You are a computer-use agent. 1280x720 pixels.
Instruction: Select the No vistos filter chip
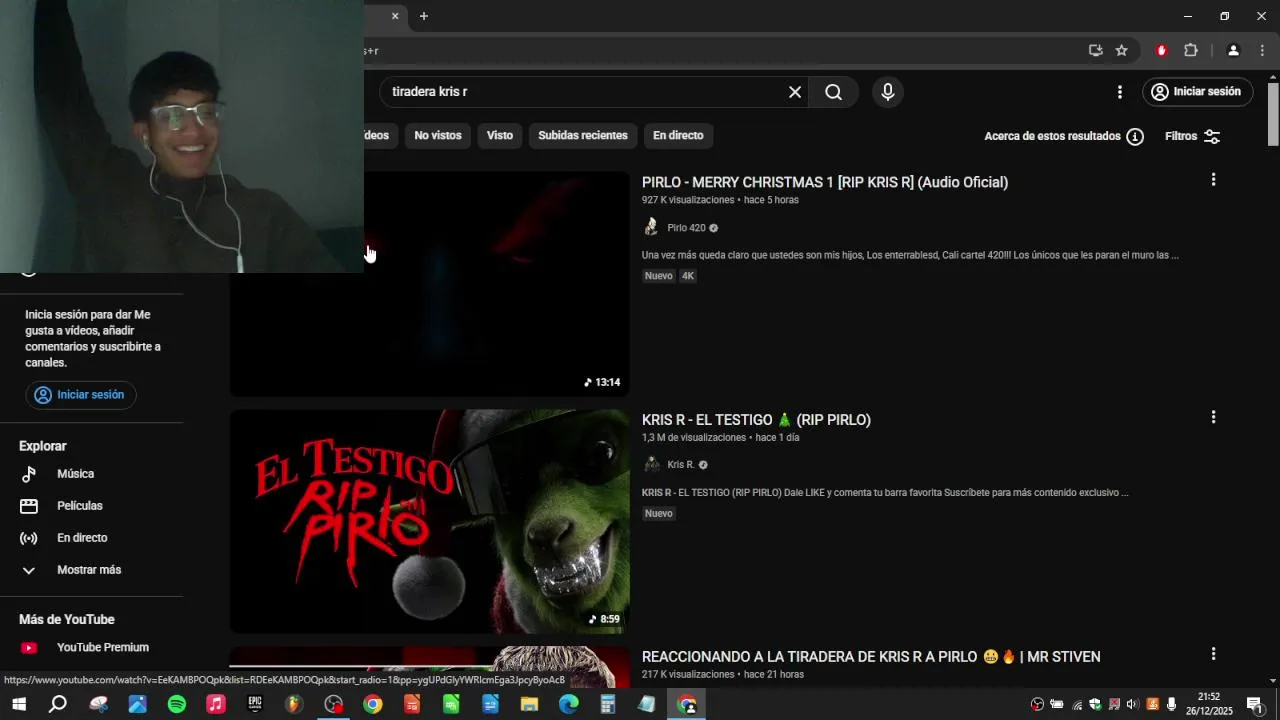[x=438, y=135]
